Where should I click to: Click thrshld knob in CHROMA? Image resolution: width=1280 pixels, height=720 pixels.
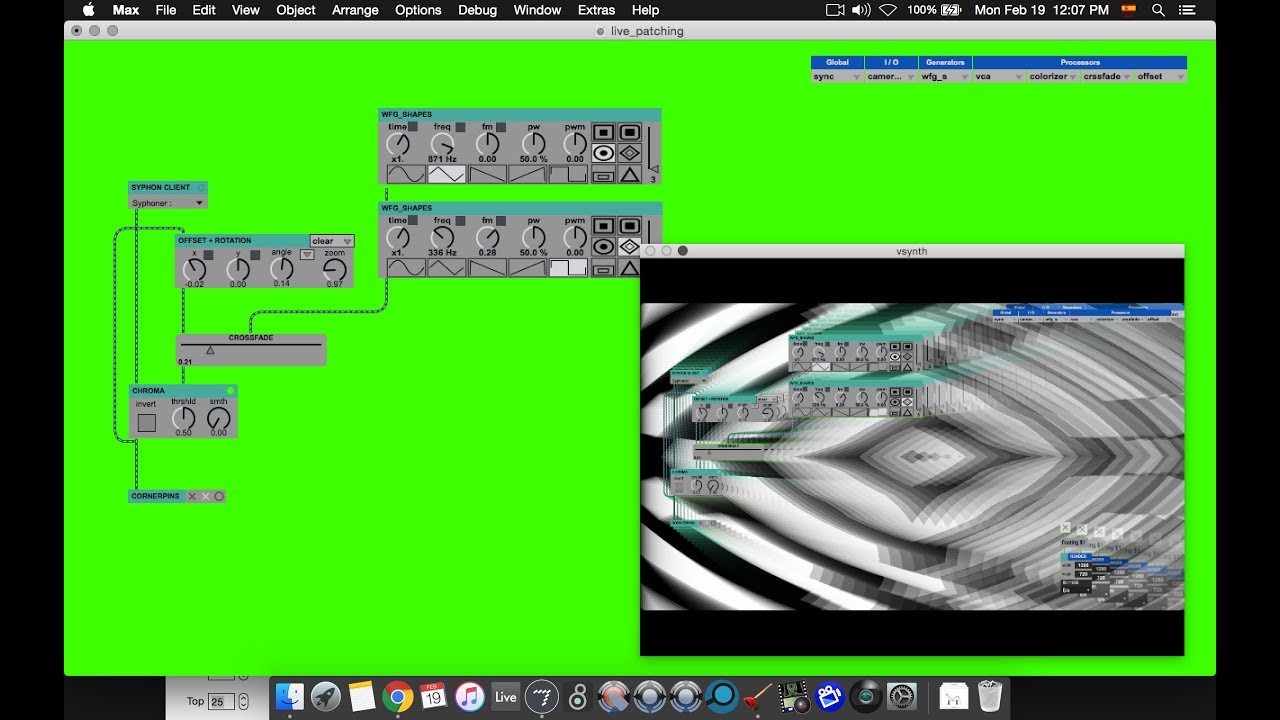tap(184, 419)
